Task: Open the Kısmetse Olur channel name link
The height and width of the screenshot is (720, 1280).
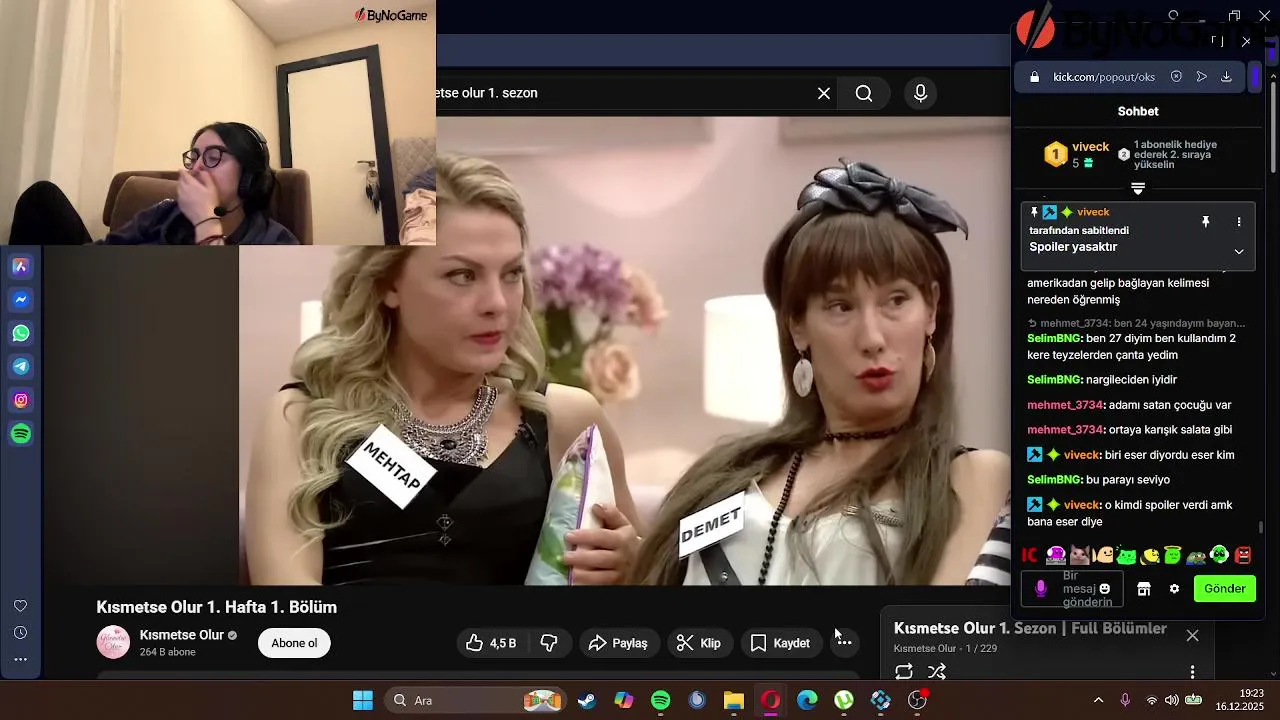Action: tap(181, 635)
